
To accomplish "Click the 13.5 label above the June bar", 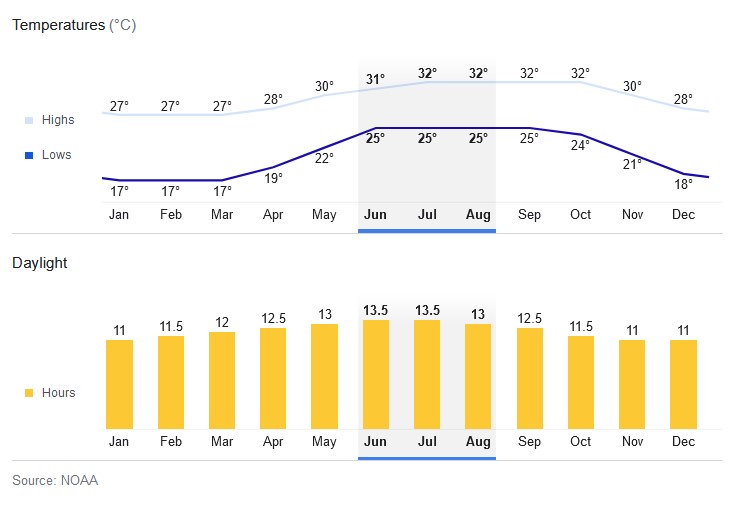I will point(375,311).
